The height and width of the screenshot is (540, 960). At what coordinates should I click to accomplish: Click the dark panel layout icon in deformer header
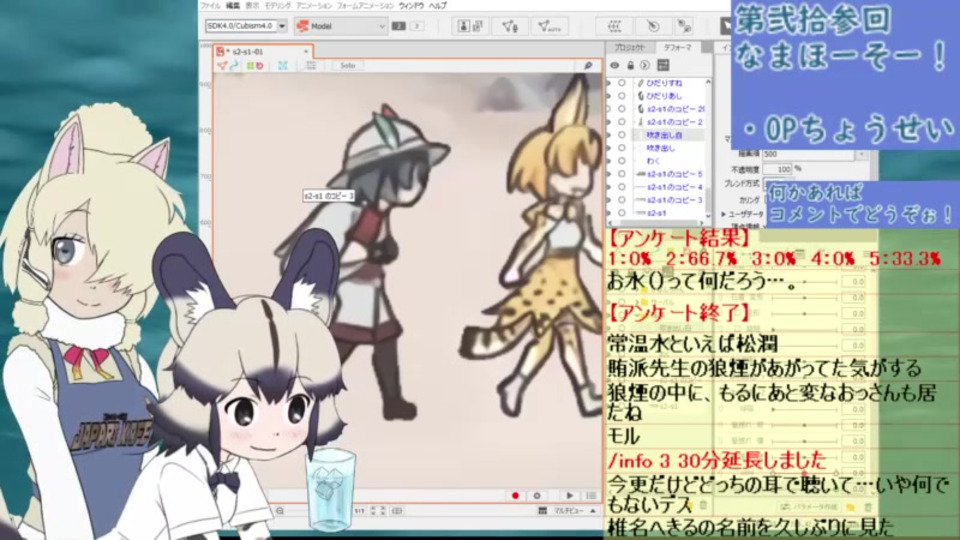click(662, 65)
